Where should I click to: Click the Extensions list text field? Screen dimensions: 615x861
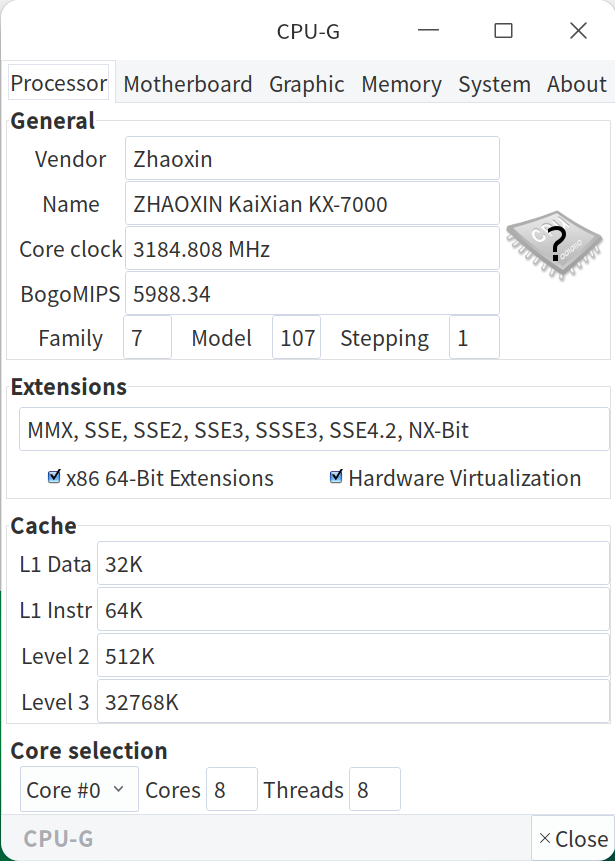point(314,431)
